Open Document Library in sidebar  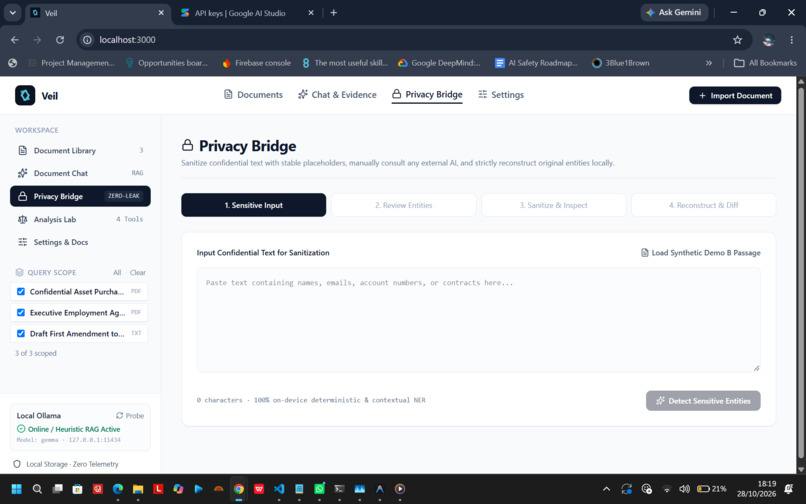click(80, 151)
